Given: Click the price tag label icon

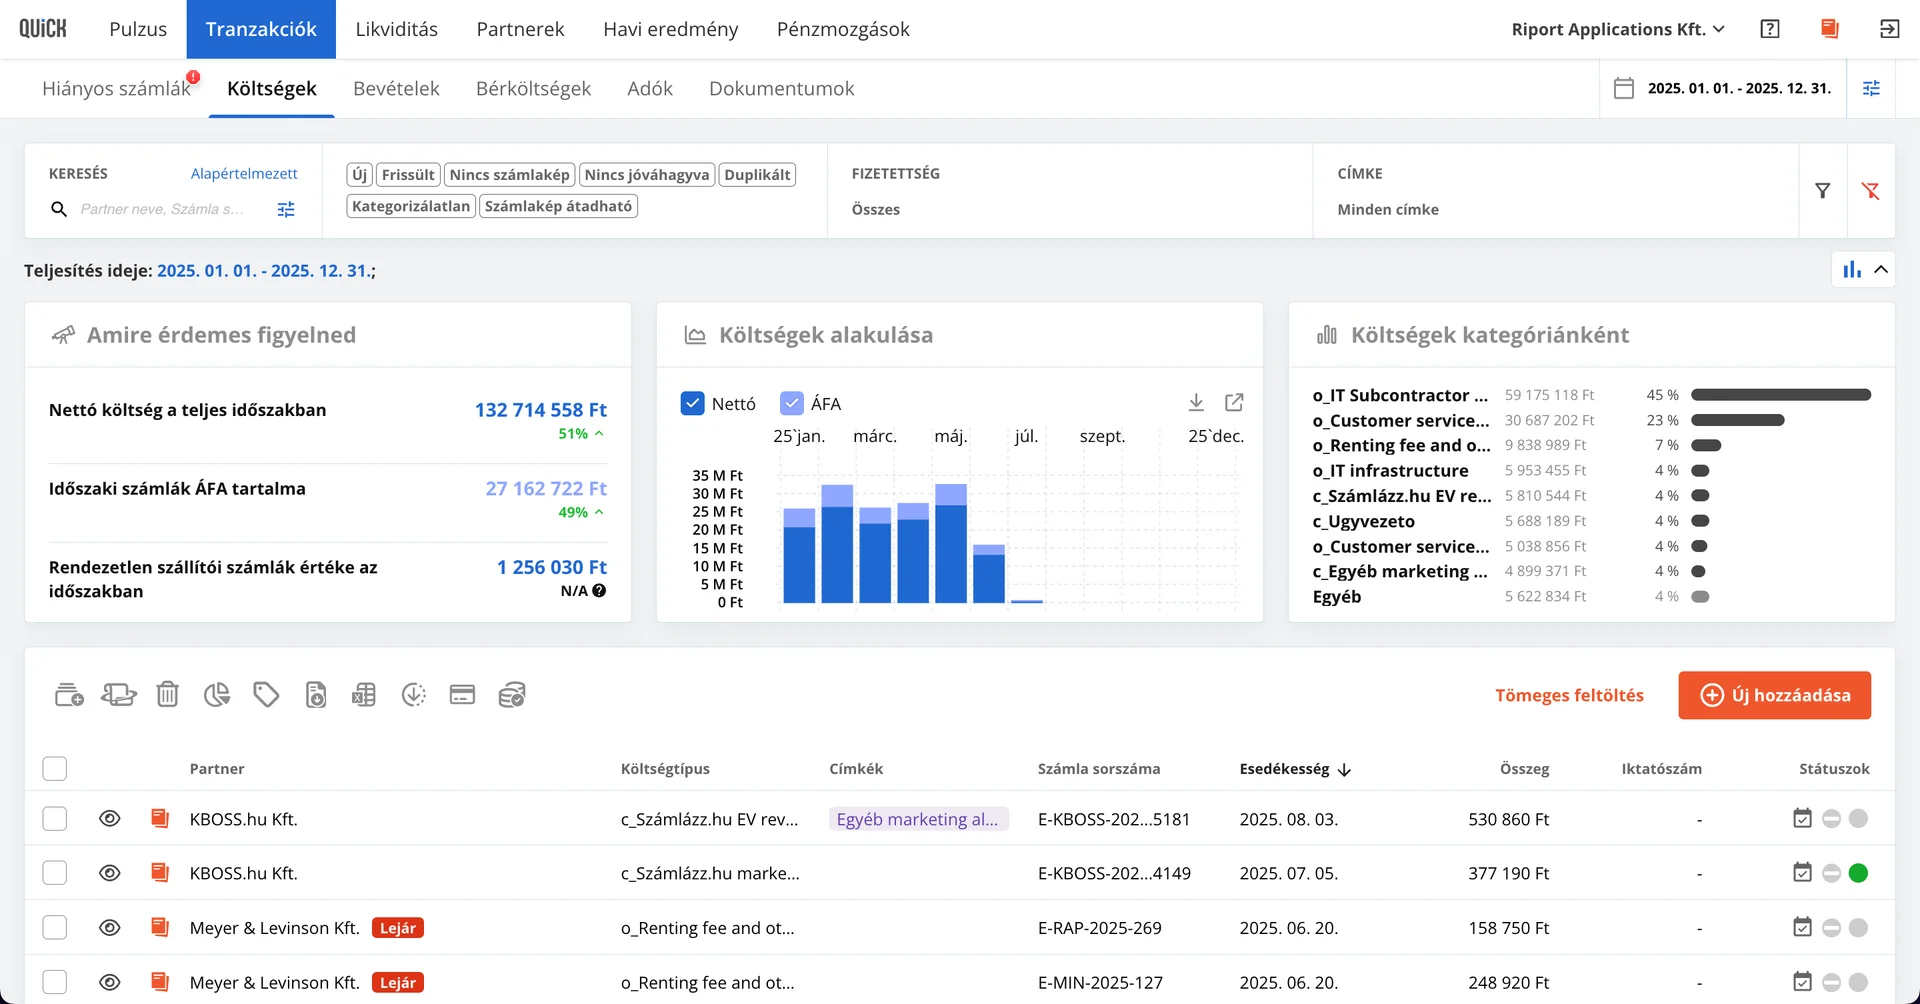Looking at the screenshot, I should point(266,694).
